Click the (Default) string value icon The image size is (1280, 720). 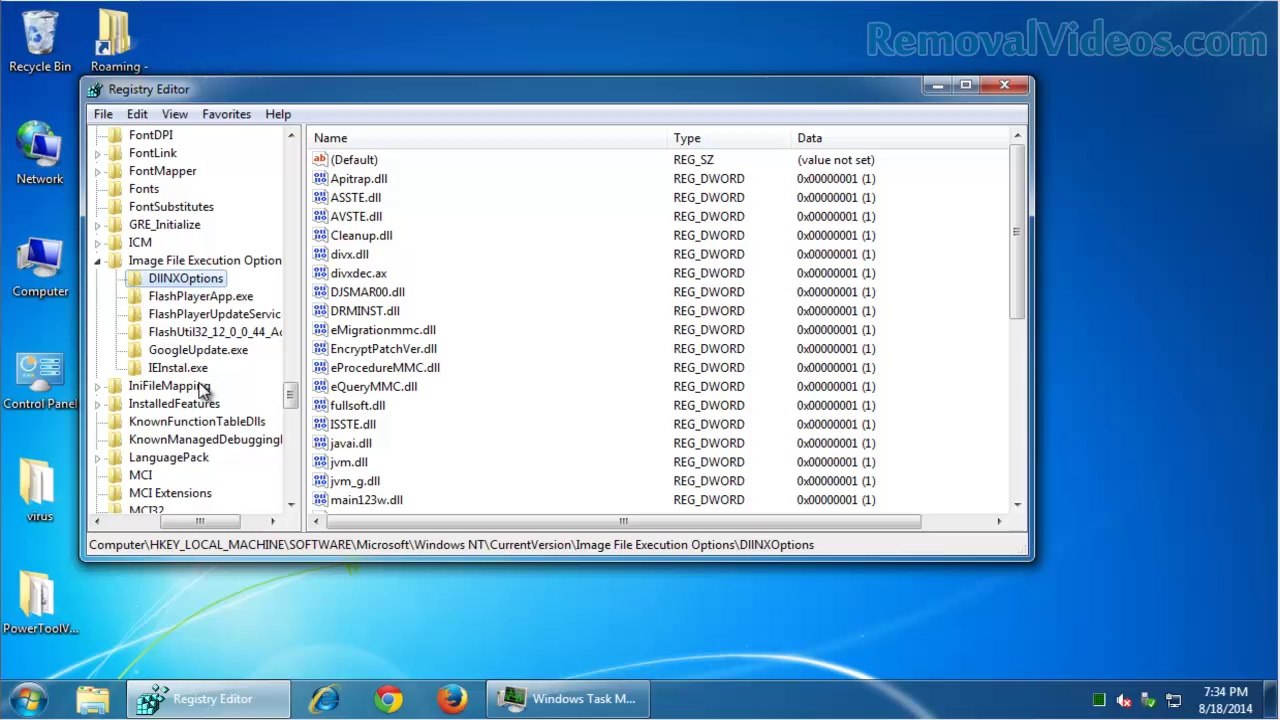click(320, 160)
